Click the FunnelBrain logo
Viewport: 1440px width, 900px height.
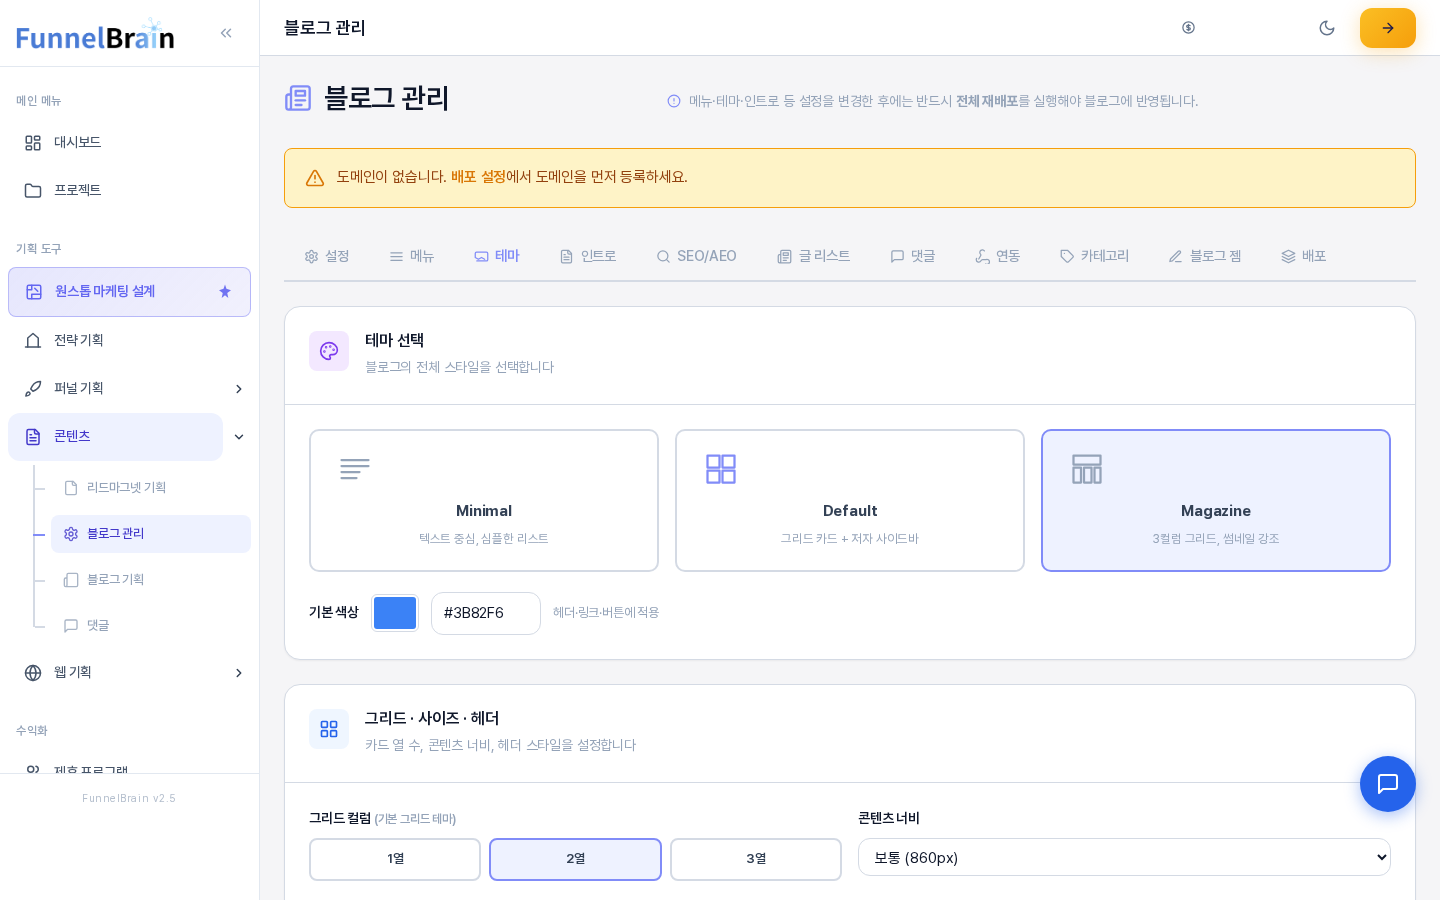click(95, 35)
